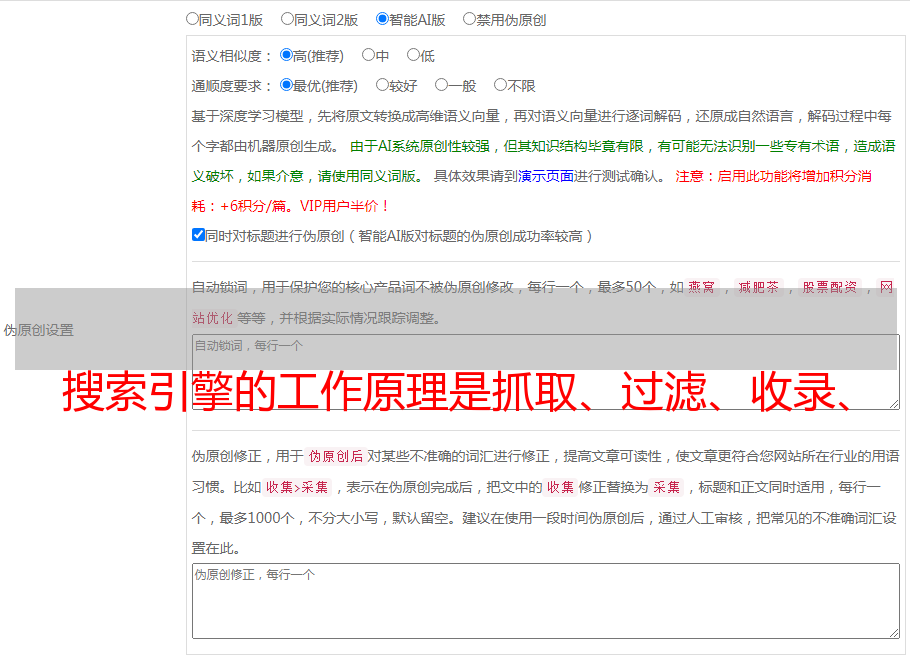
Task: Set 通顺度要求 to 一般
Action: point(442,85)
